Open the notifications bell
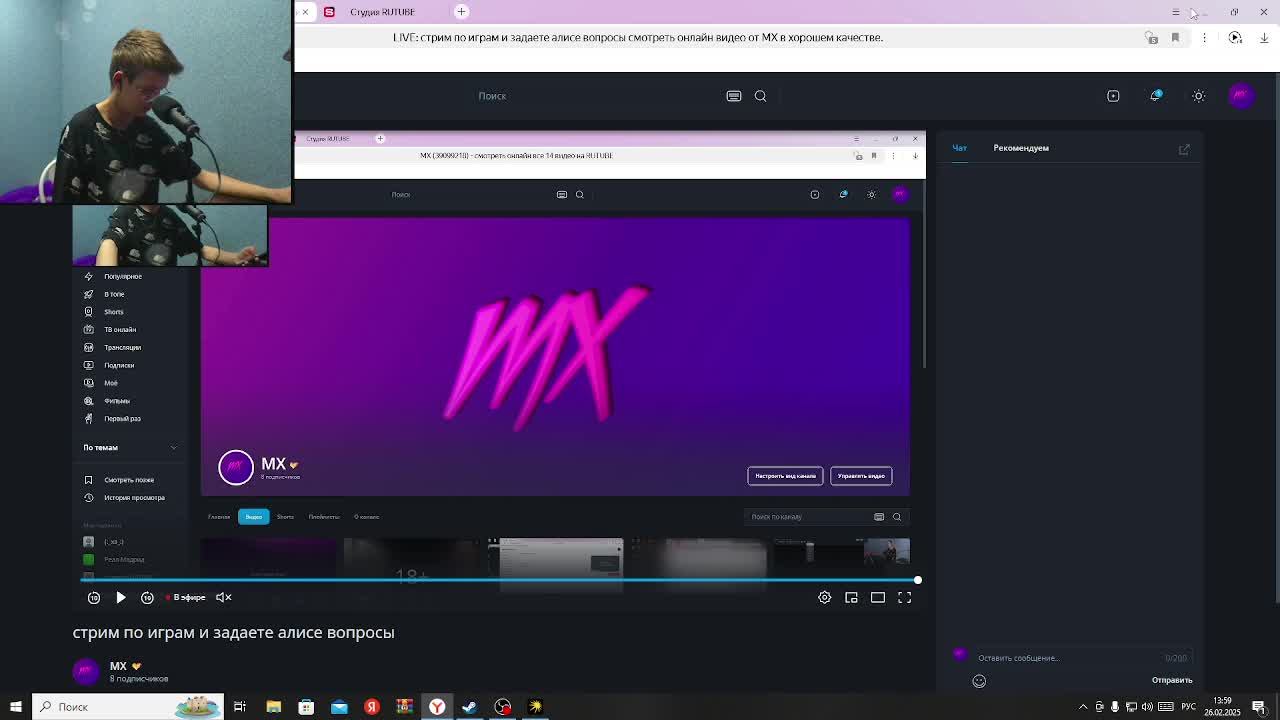This screenshot has height=720, width=1280. (1156, 95)
